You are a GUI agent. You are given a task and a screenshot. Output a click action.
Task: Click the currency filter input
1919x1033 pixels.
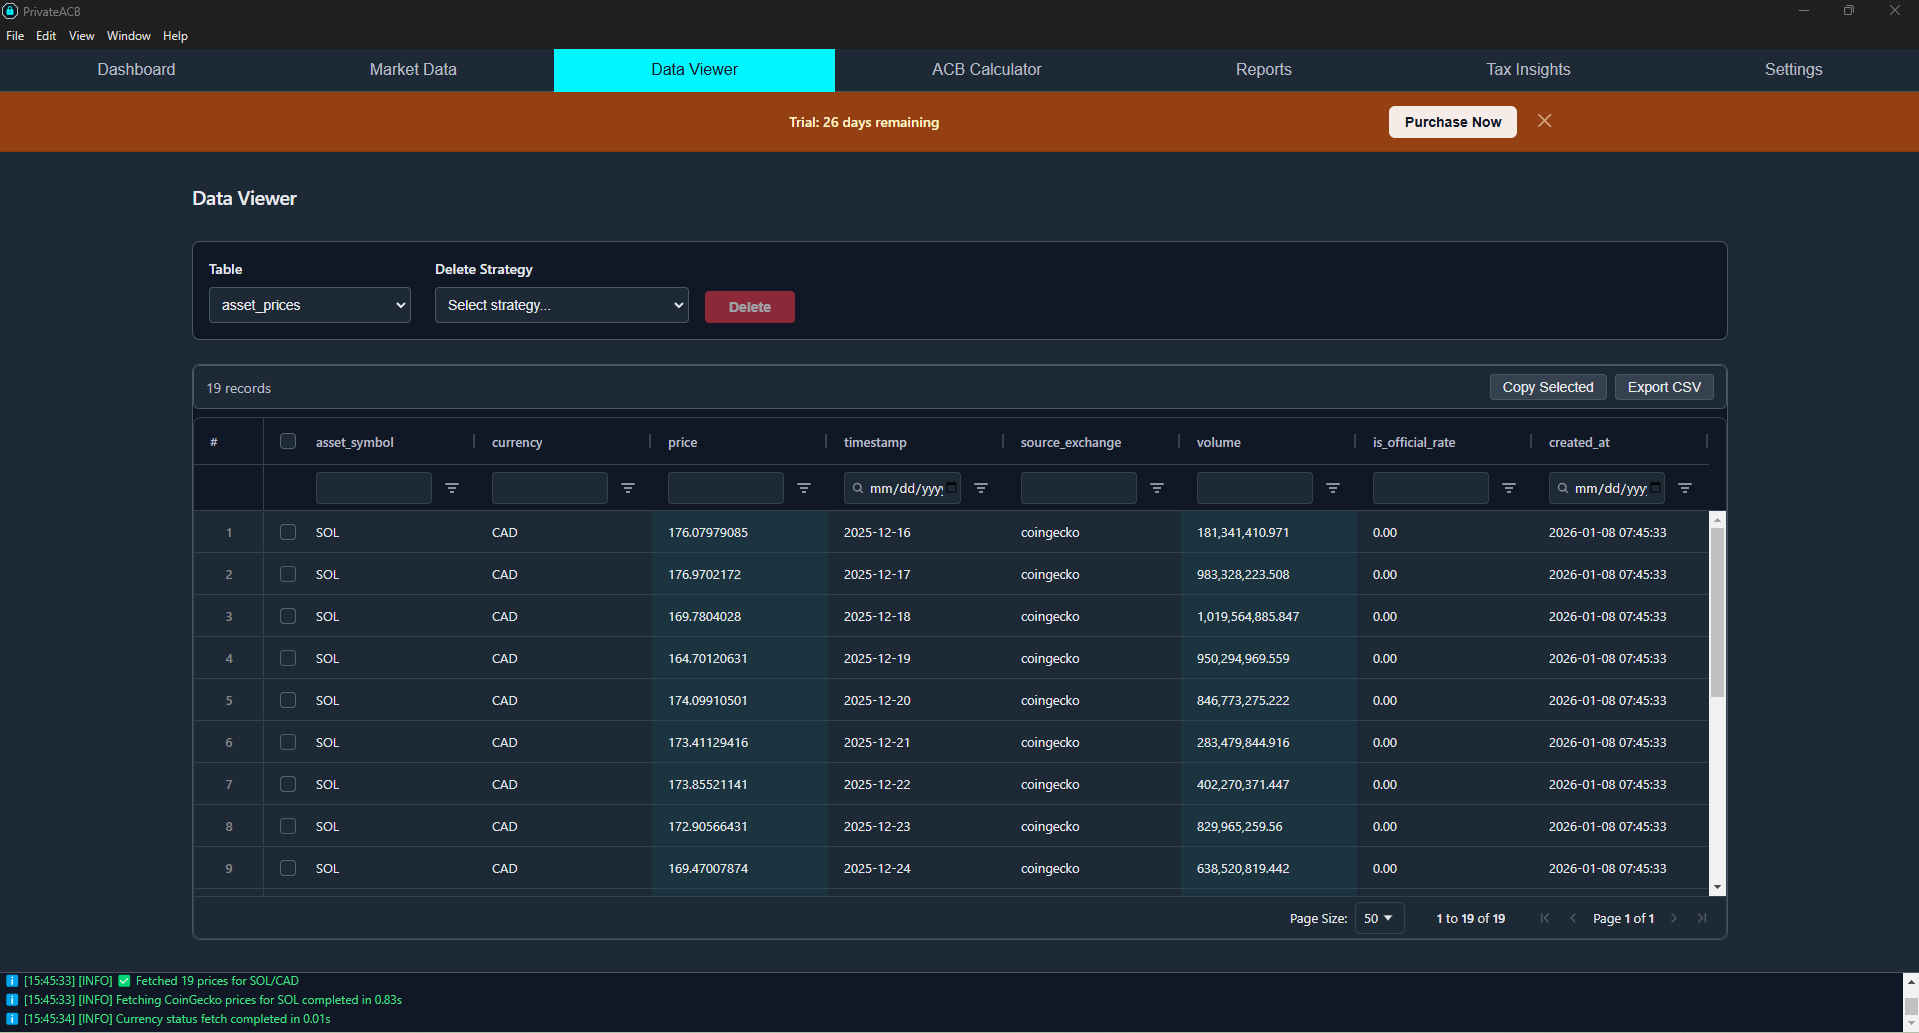(550, 488)
